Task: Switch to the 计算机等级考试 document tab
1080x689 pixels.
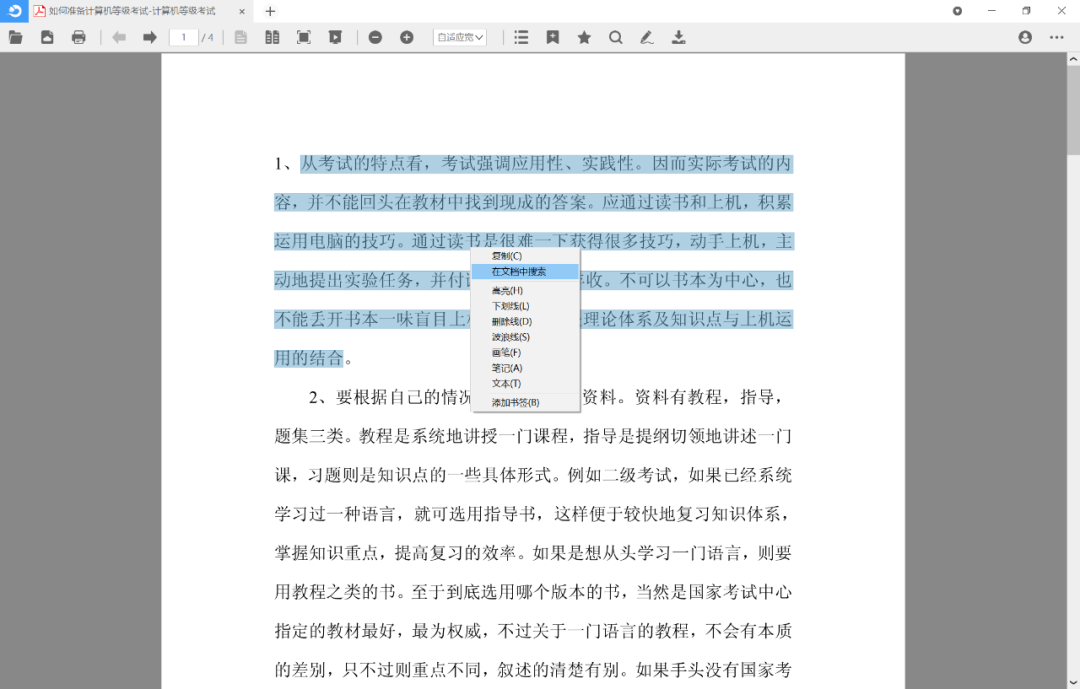Action: click(130, 11)
